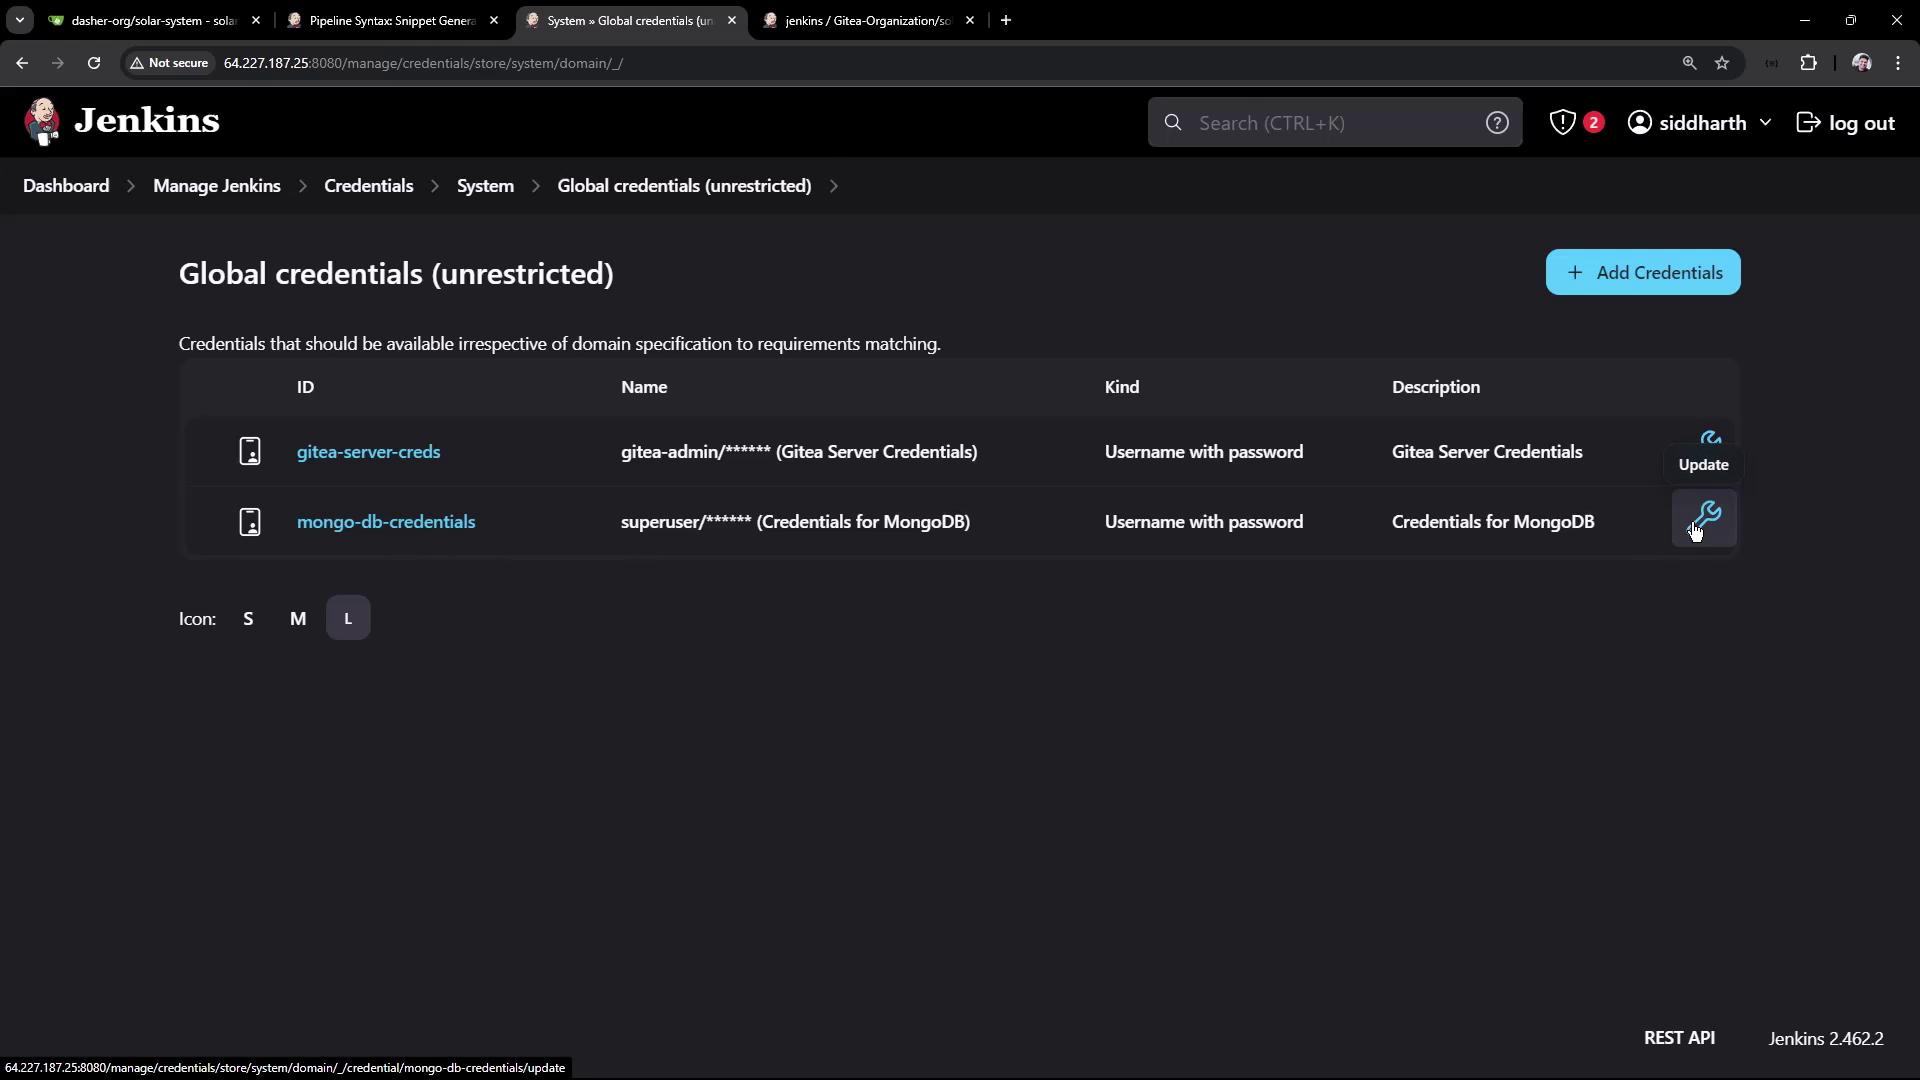Open the browser extensions puzzle icon
1920x1080 pixels.
1808,63
